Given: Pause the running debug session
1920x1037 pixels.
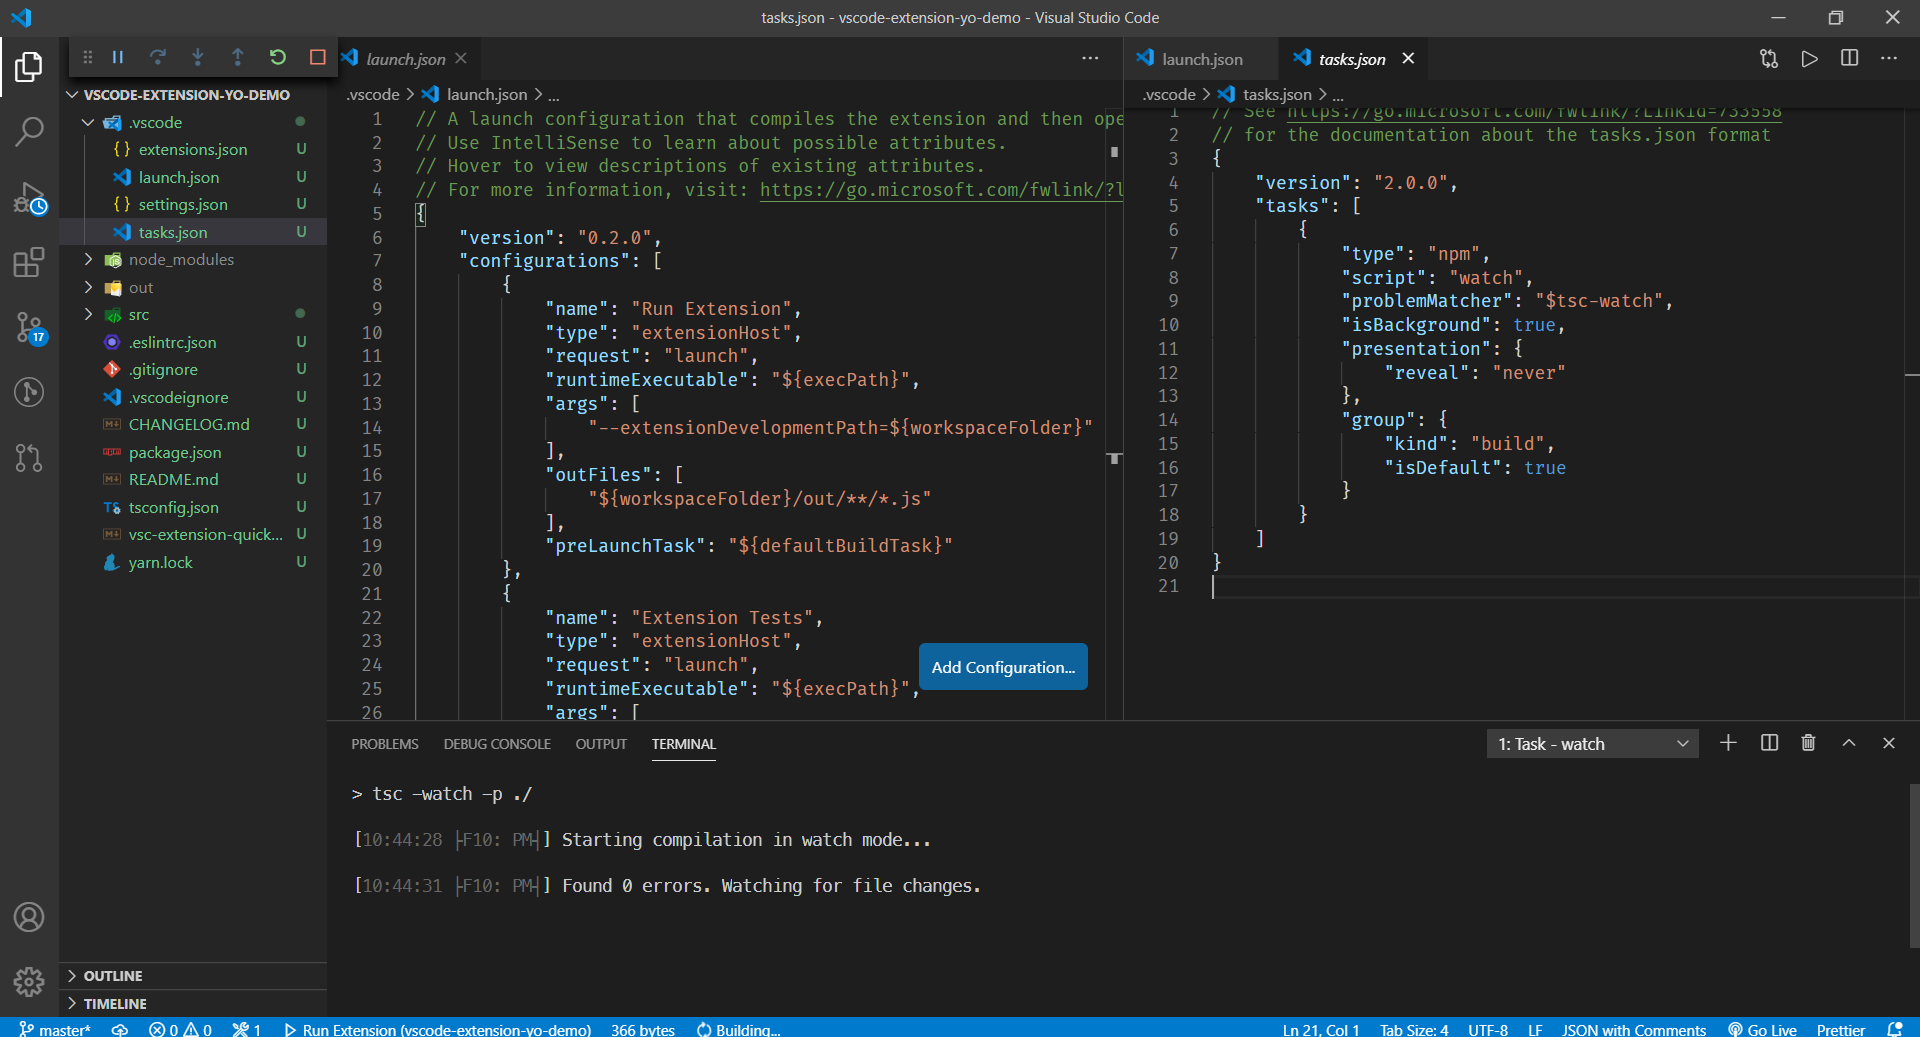Looking at the screenshot, I should tap(118, 57).
